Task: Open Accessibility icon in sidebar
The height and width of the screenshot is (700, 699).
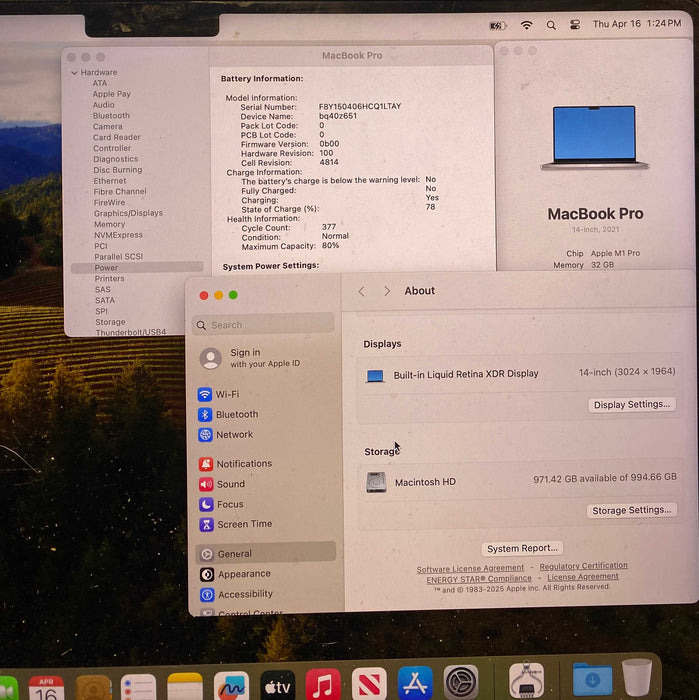Action: point(207,594)
